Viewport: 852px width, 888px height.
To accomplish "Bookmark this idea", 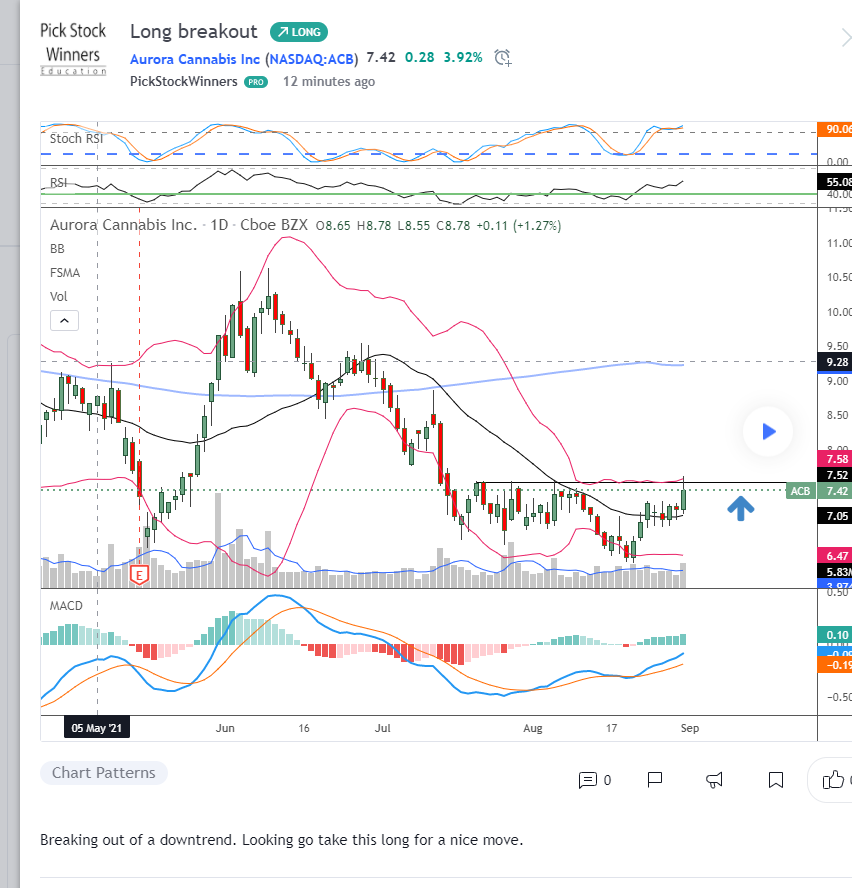I will coord(776,780).
